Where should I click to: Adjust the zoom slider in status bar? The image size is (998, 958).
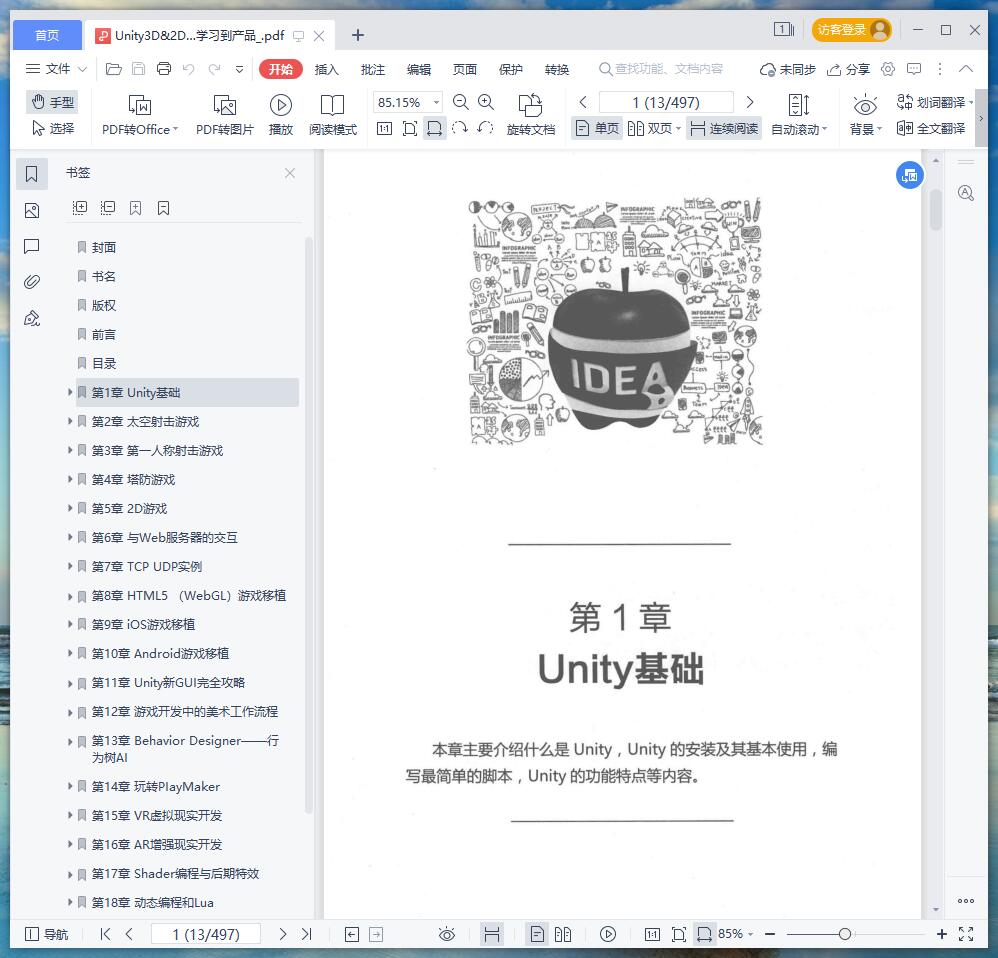coord(845,934)
